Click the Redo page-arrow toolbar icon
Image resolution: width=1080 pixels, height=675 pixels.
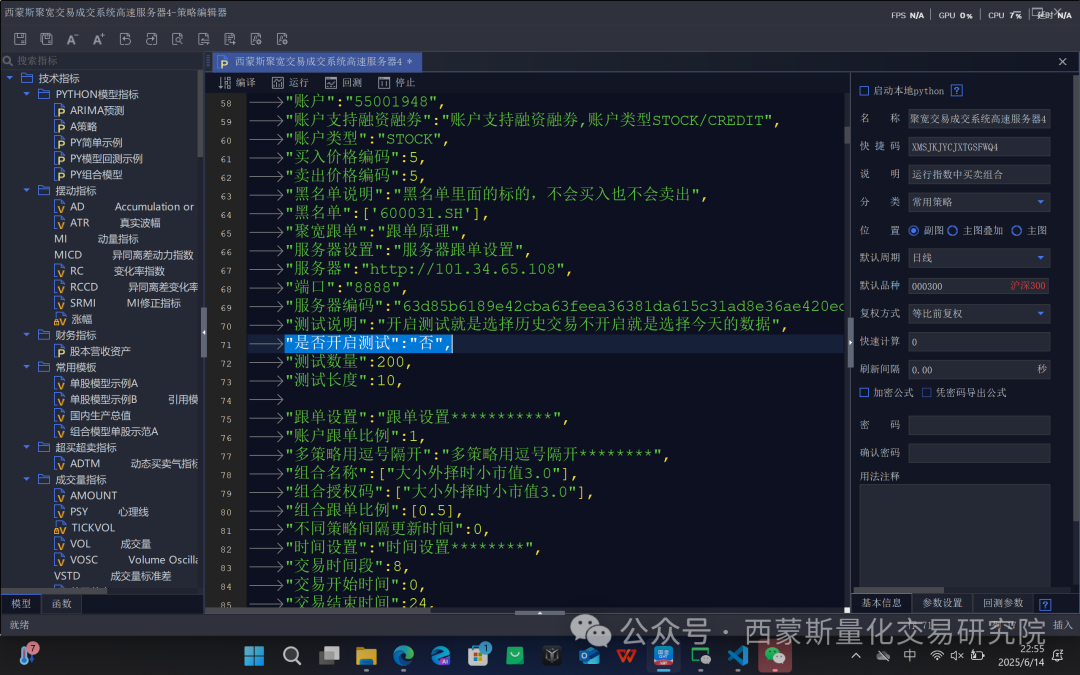(x=151, y=39)
